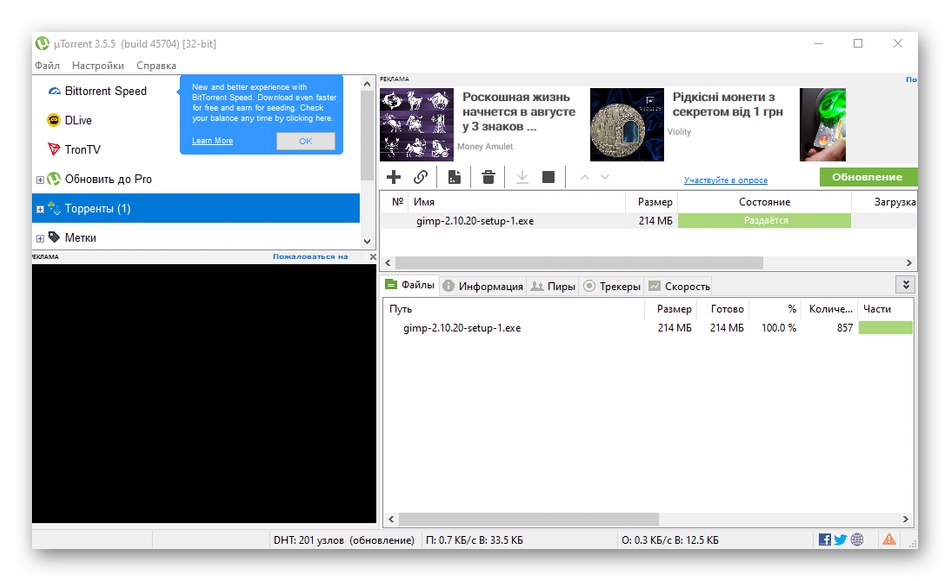This screenshot has height=581, width=950.
Task: Click the Add Torrent from URL link icon
Action: pos(420,177)
